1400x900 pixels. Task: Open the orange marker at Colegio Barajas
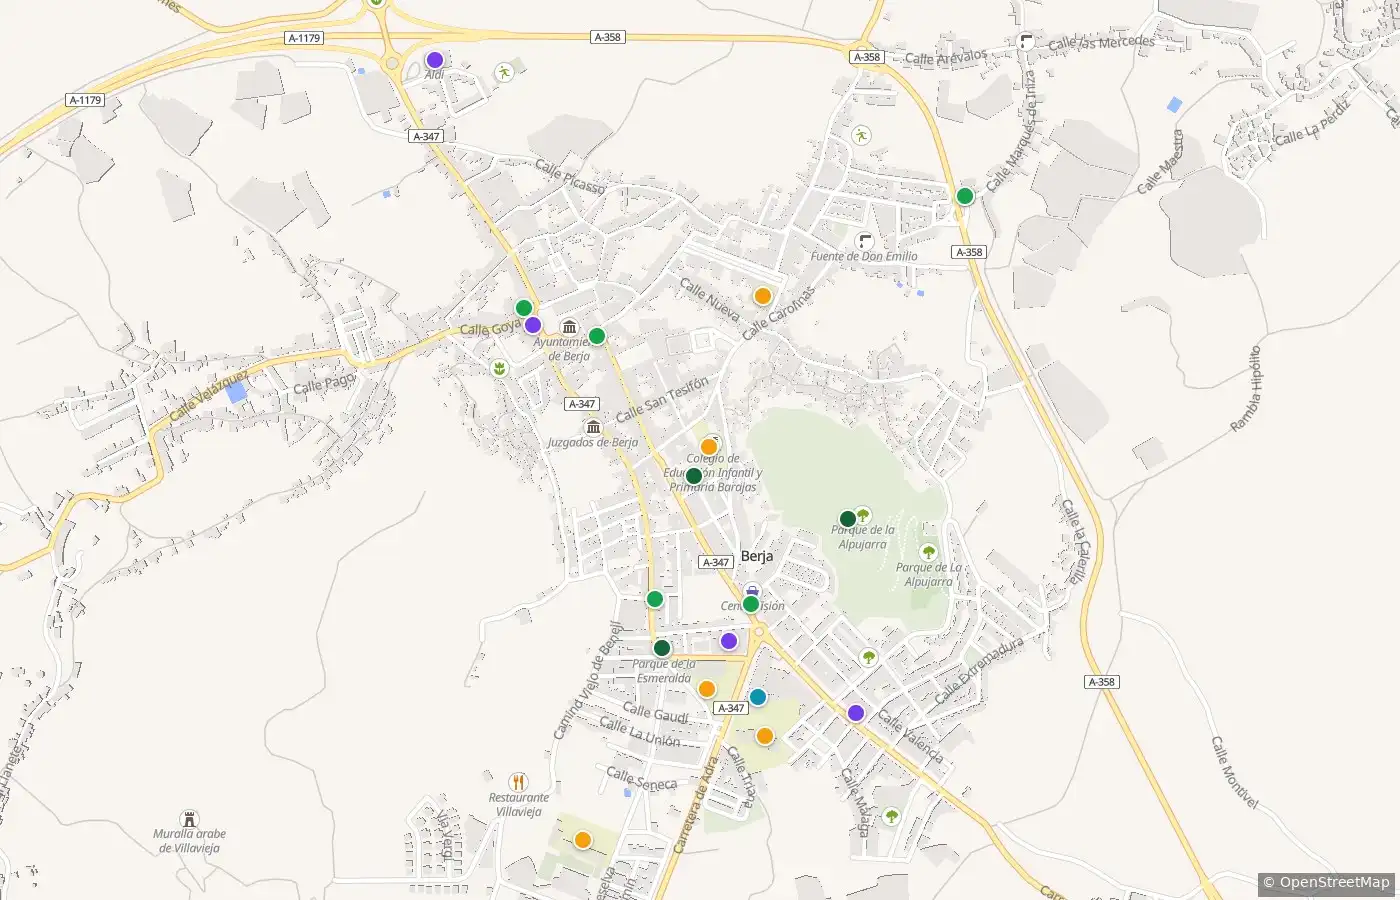tap(709, 447)
